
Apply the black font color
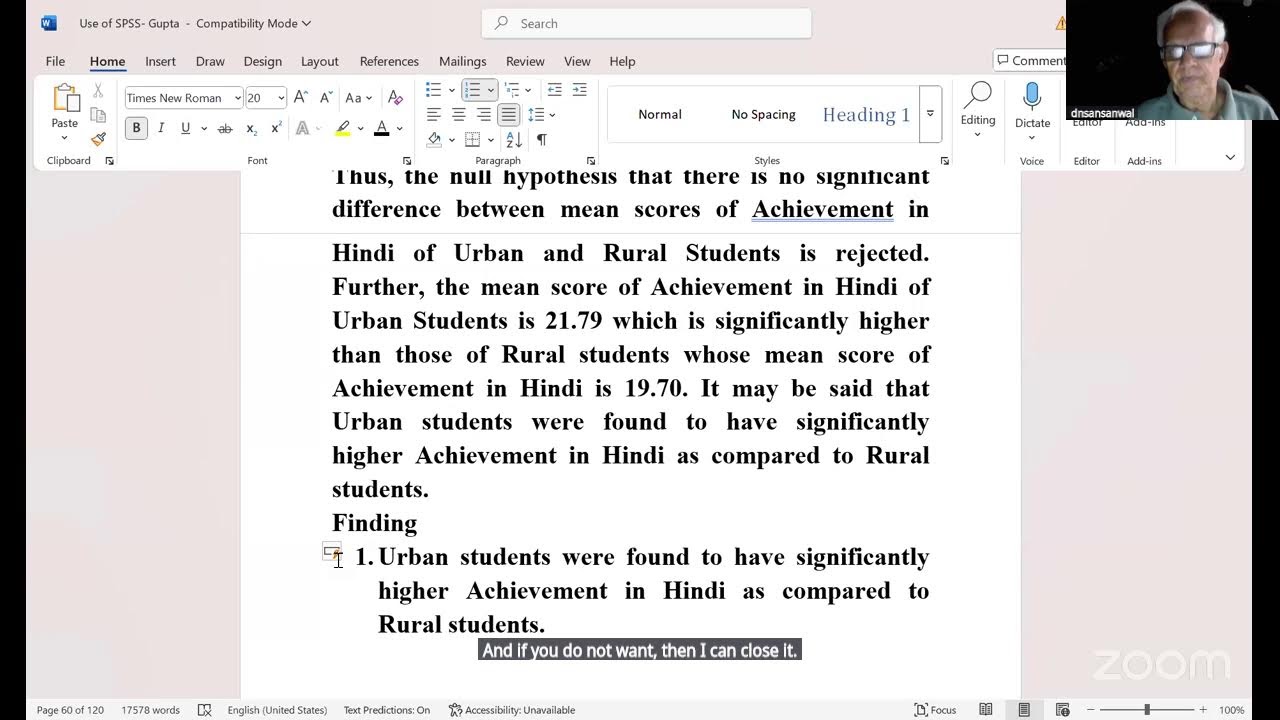(x=381, y=128)
